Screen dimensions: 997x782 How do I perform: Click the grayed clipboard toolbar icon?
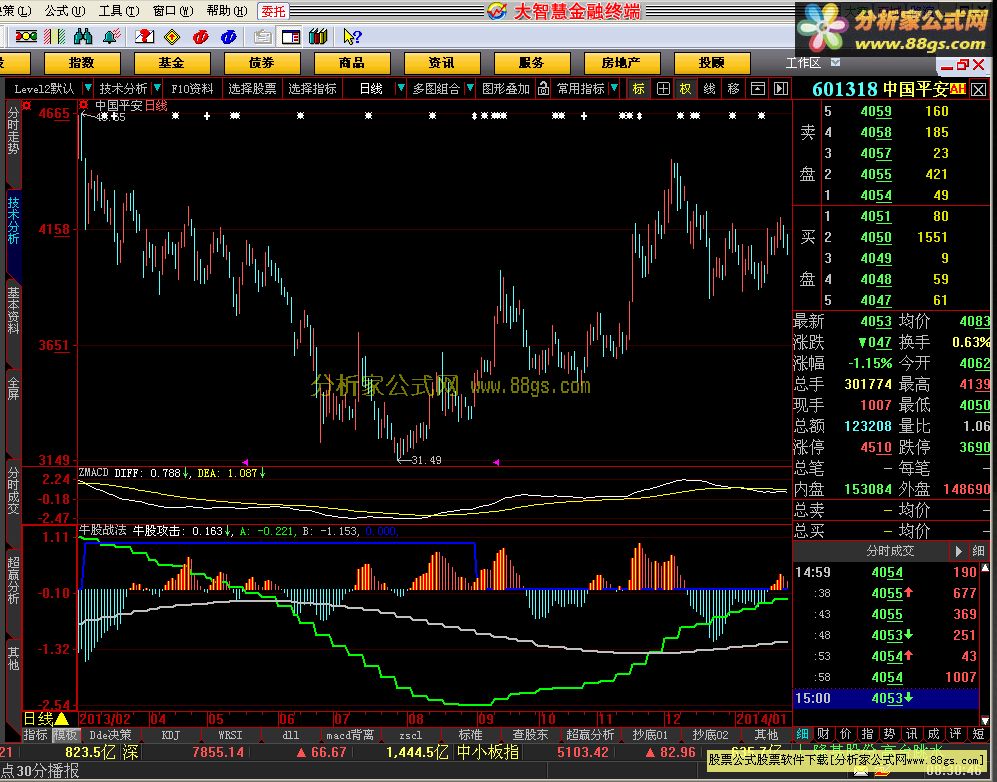click(263, 37)
